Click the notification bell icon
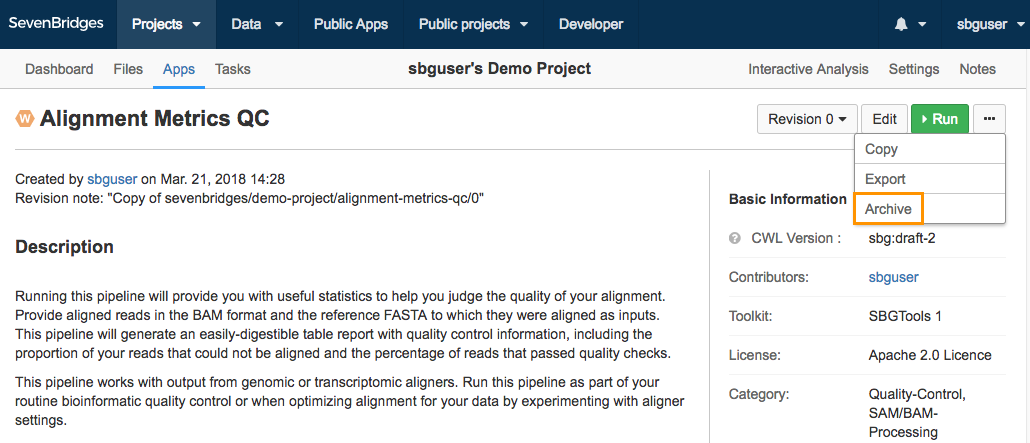 (901, 24)
